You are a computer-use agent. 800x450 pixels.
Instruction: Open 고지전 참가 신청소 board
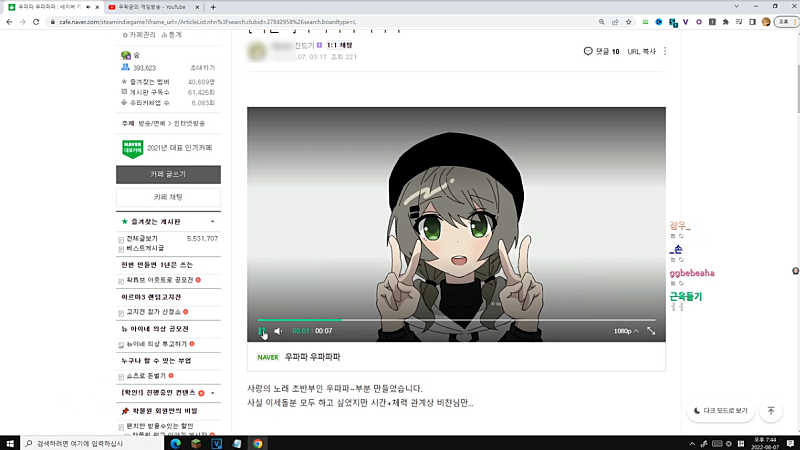tap(154, 312)
